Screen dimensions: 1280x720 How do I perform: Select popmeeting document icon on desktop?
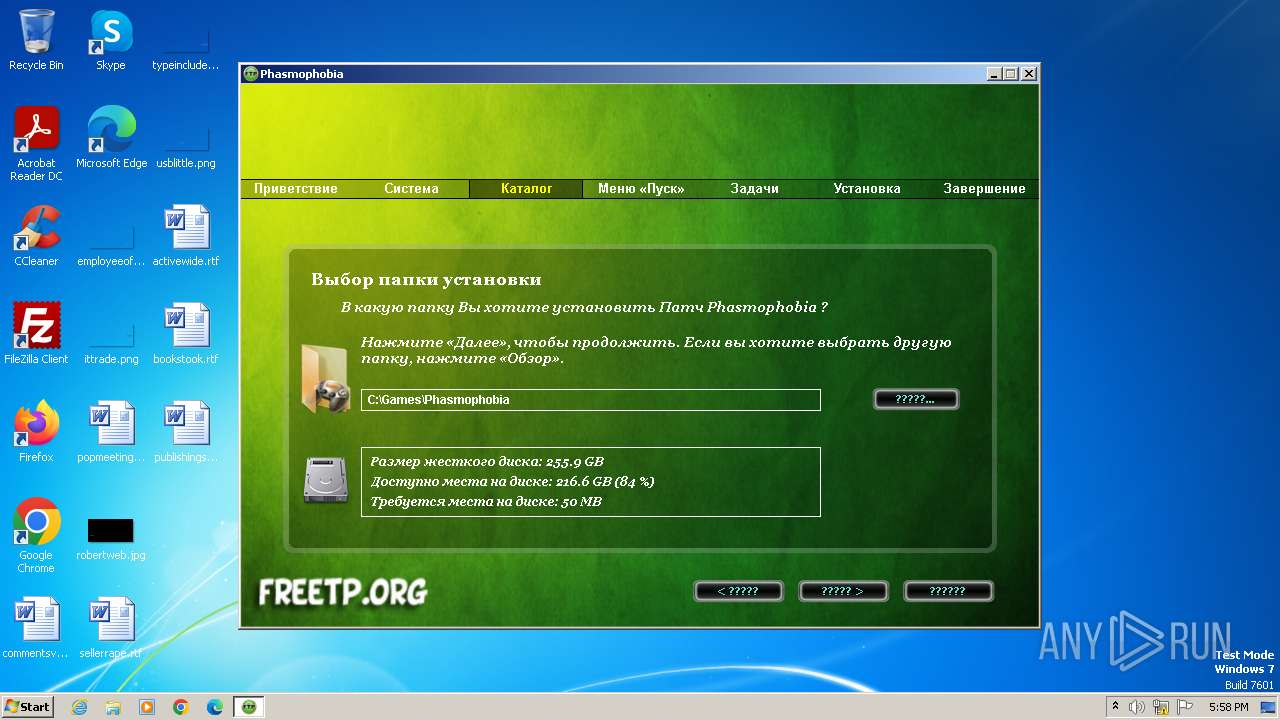tap(111, 432)
